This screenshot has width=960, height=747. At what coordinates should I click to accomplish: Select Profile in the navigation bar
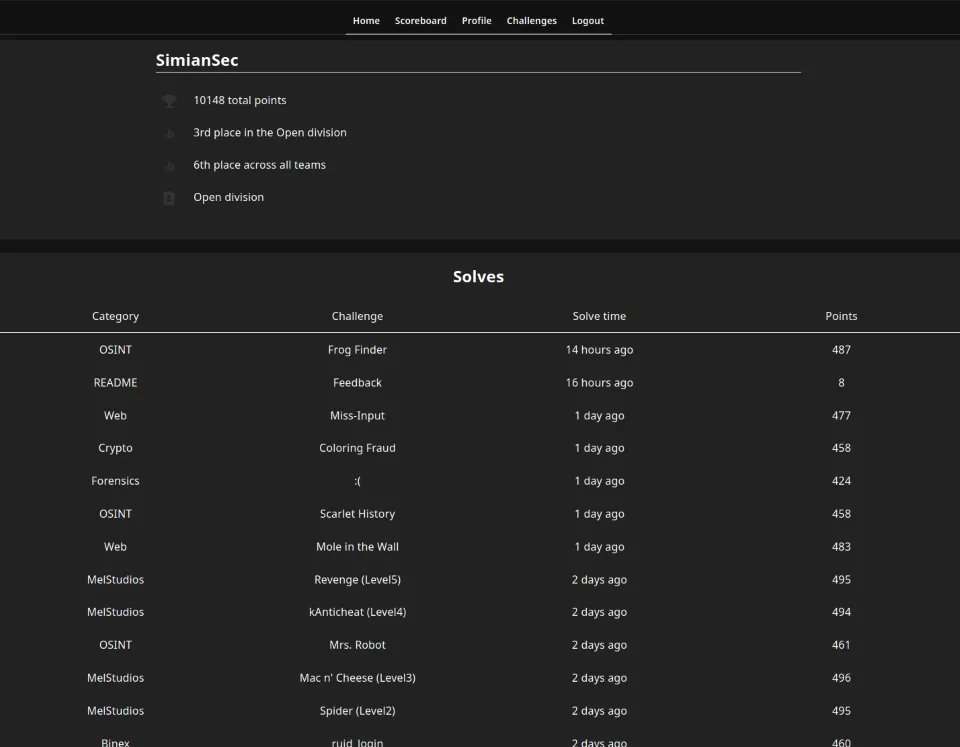click(476, 21)
